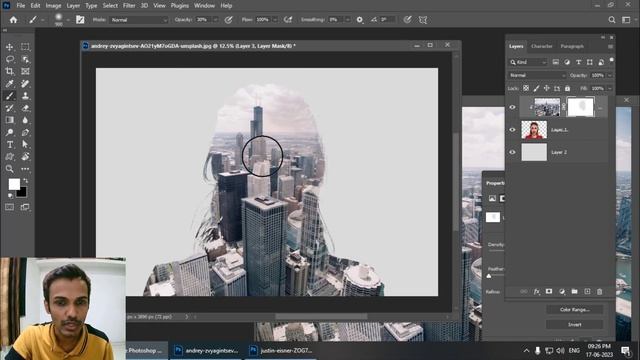Select the Horizontal Type tool
Screen dimensions: 640x360
tap(9, 144)
